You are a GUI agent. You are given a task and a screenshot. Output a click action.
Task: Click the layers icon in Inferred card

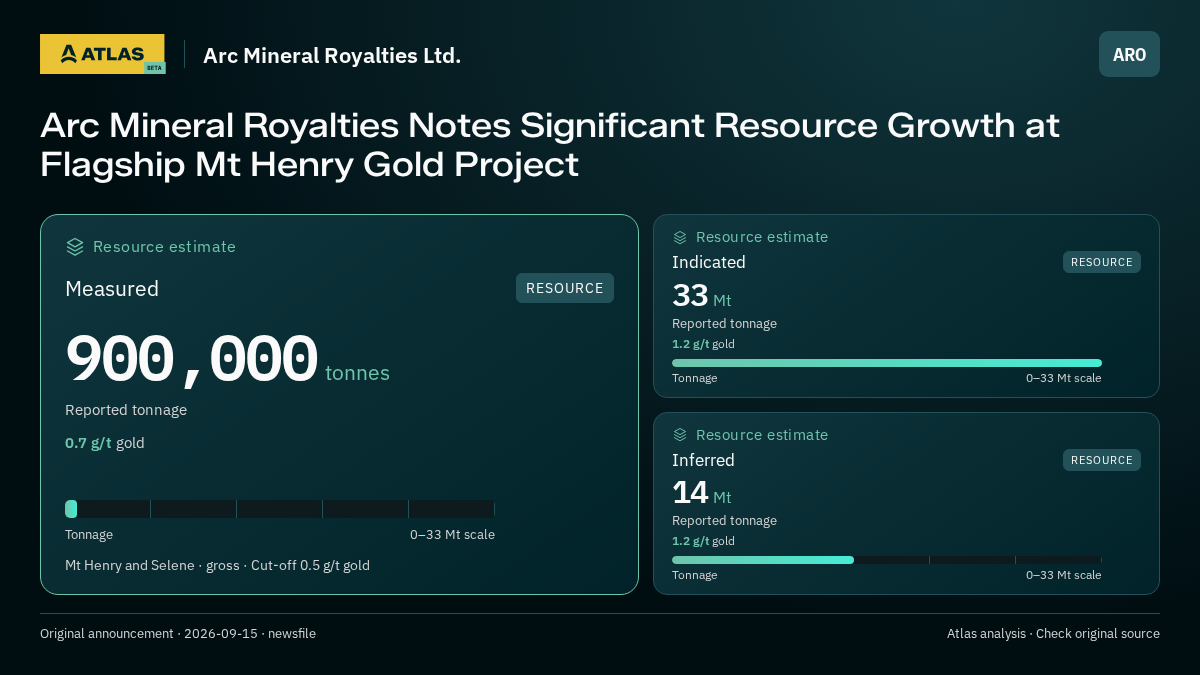[x=680, y=435]
